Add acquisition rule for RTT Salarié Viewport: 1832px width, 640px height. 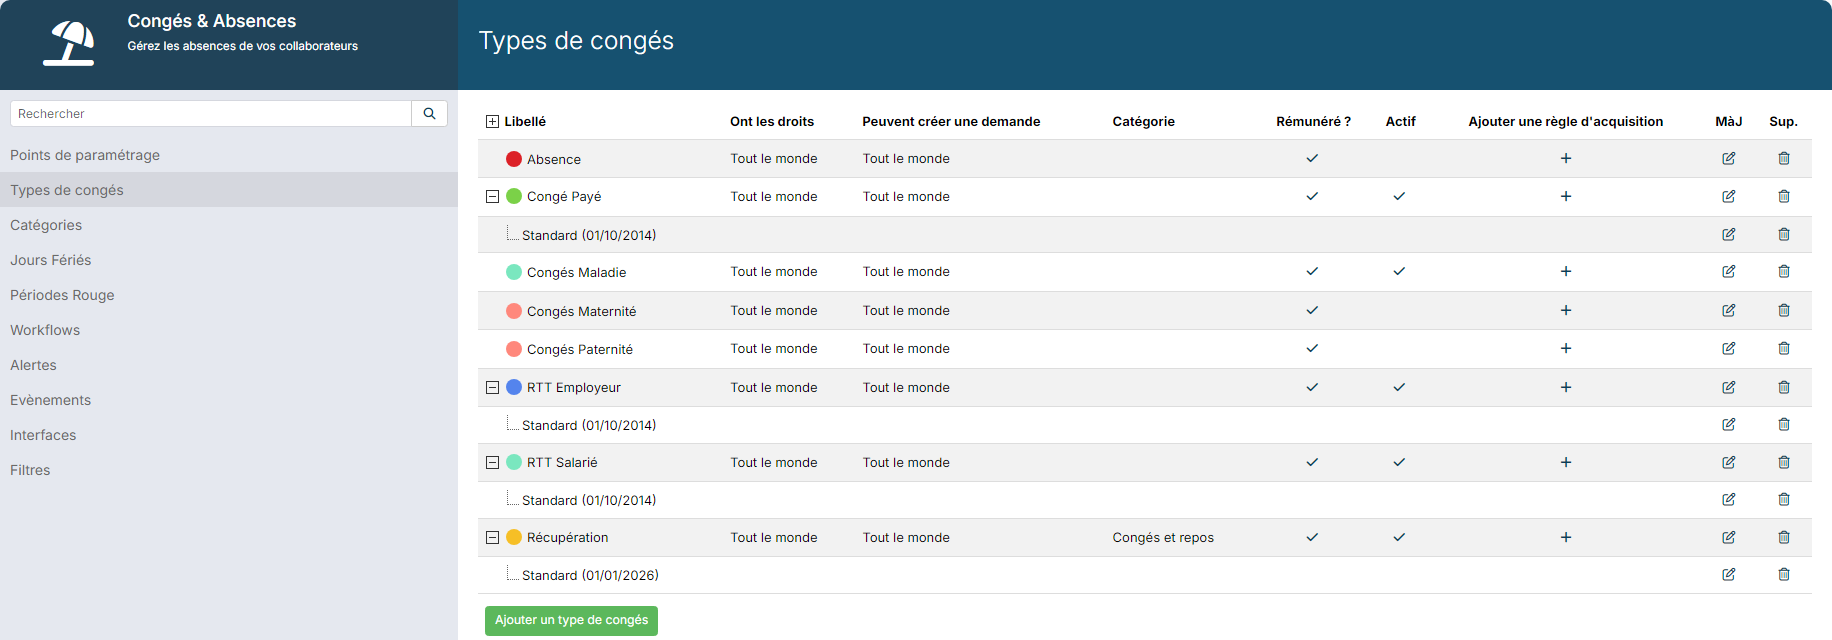pos(1565,462)
